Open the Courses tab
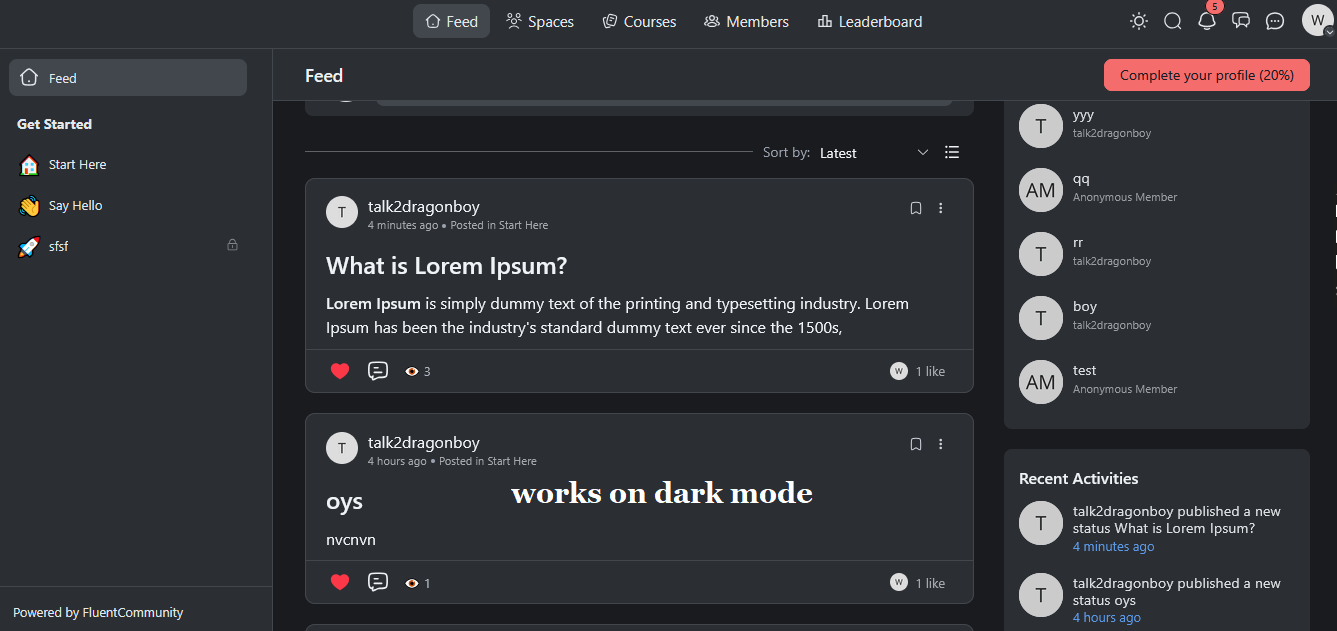This screenshot has width=1337, height=631. coord(639,21)
